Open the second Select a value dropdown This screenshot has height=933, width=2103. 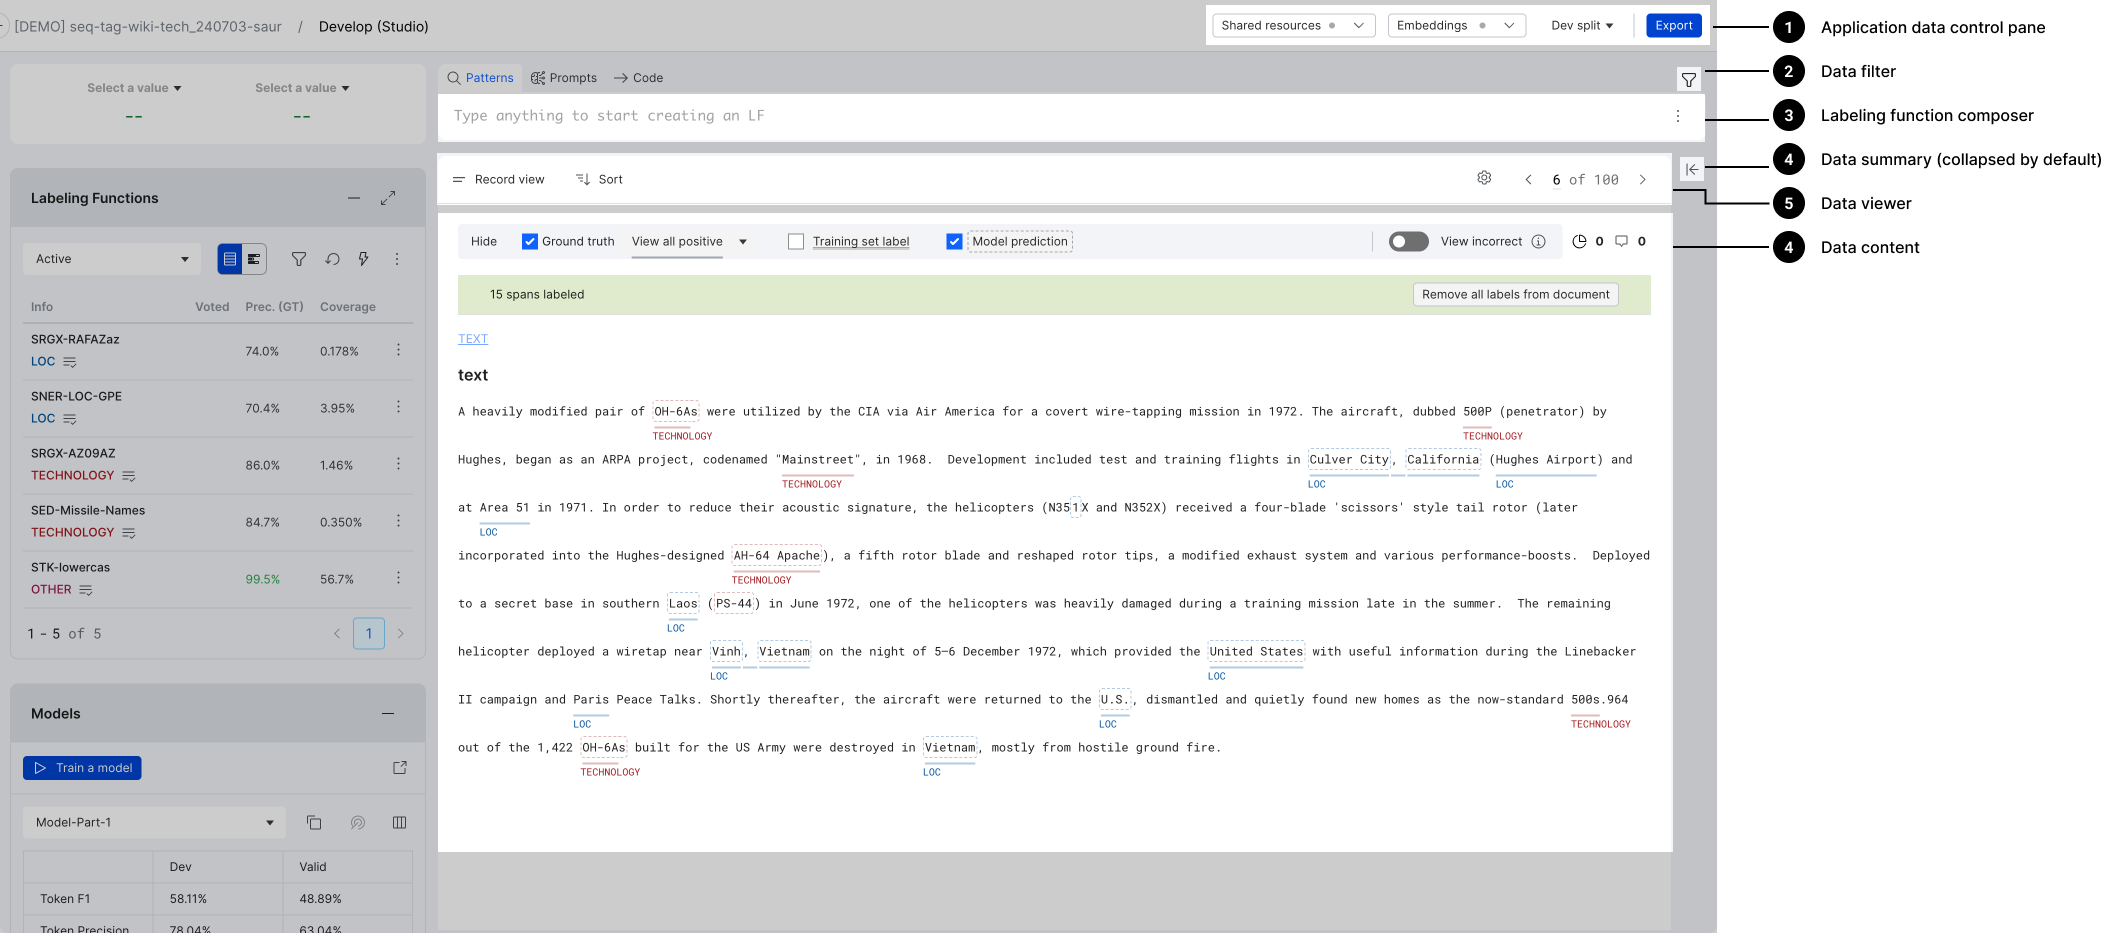point(302,88)
